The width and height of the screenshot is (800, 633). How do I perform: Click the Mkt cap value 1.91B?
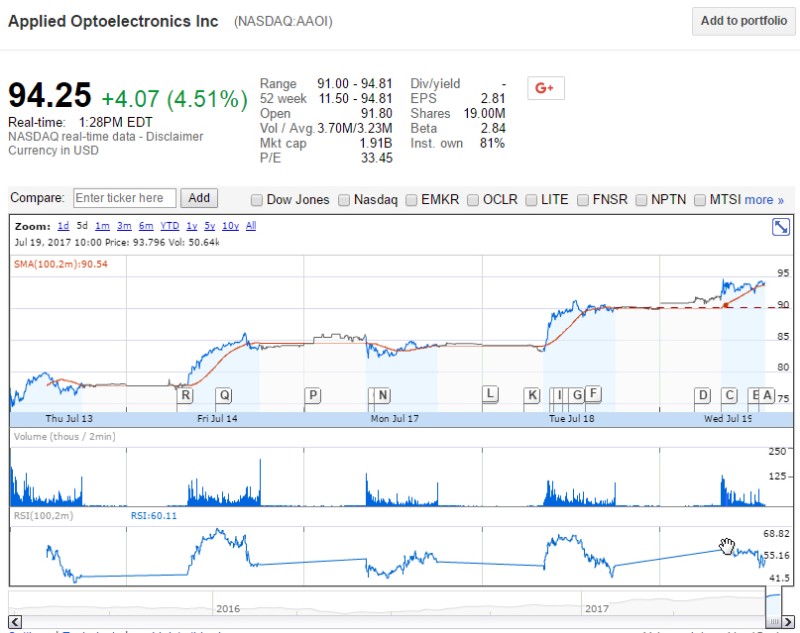click(x=376, y=143)
